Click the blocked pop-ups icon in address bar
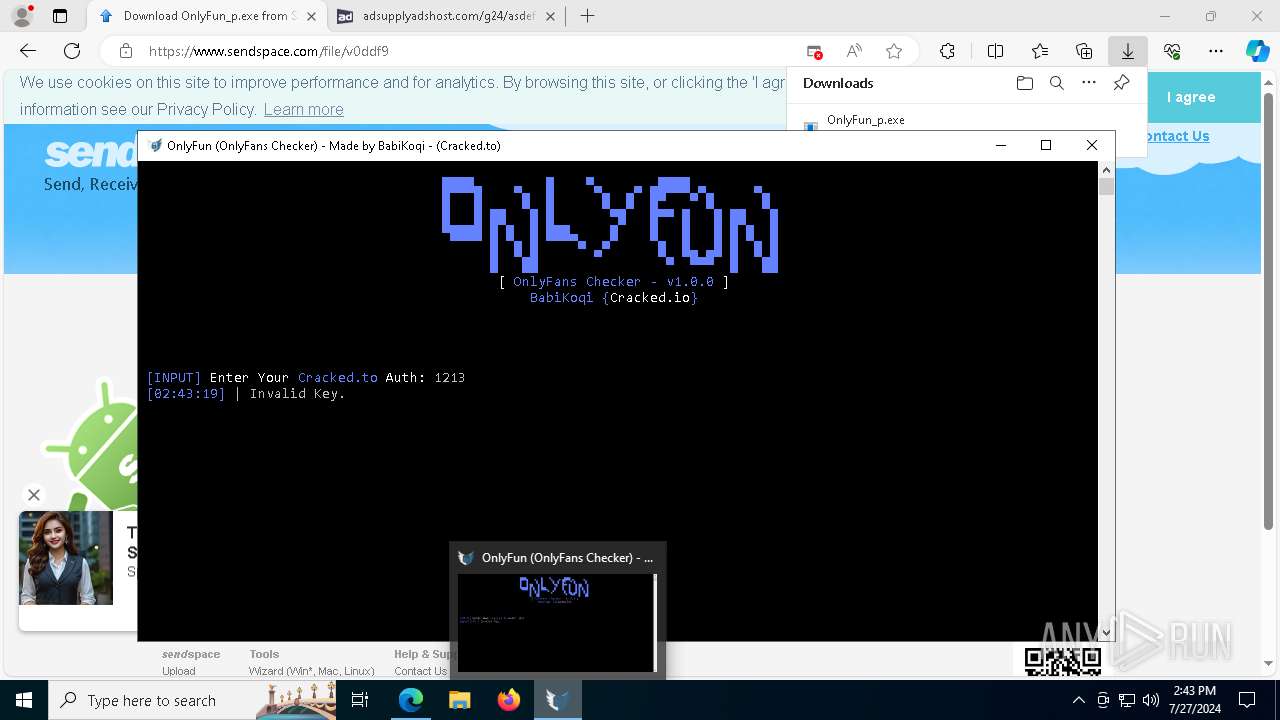1280x720 pixels. coord(814,51)
